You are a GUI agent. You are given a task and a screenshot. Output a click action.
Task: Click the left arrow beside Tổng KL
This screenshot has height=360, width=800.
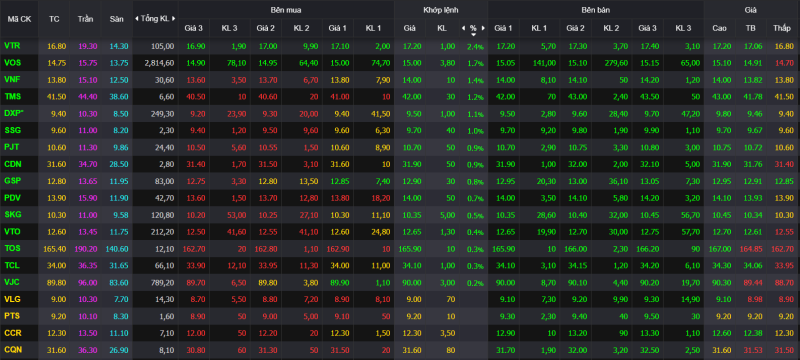[x=136, y=19]
